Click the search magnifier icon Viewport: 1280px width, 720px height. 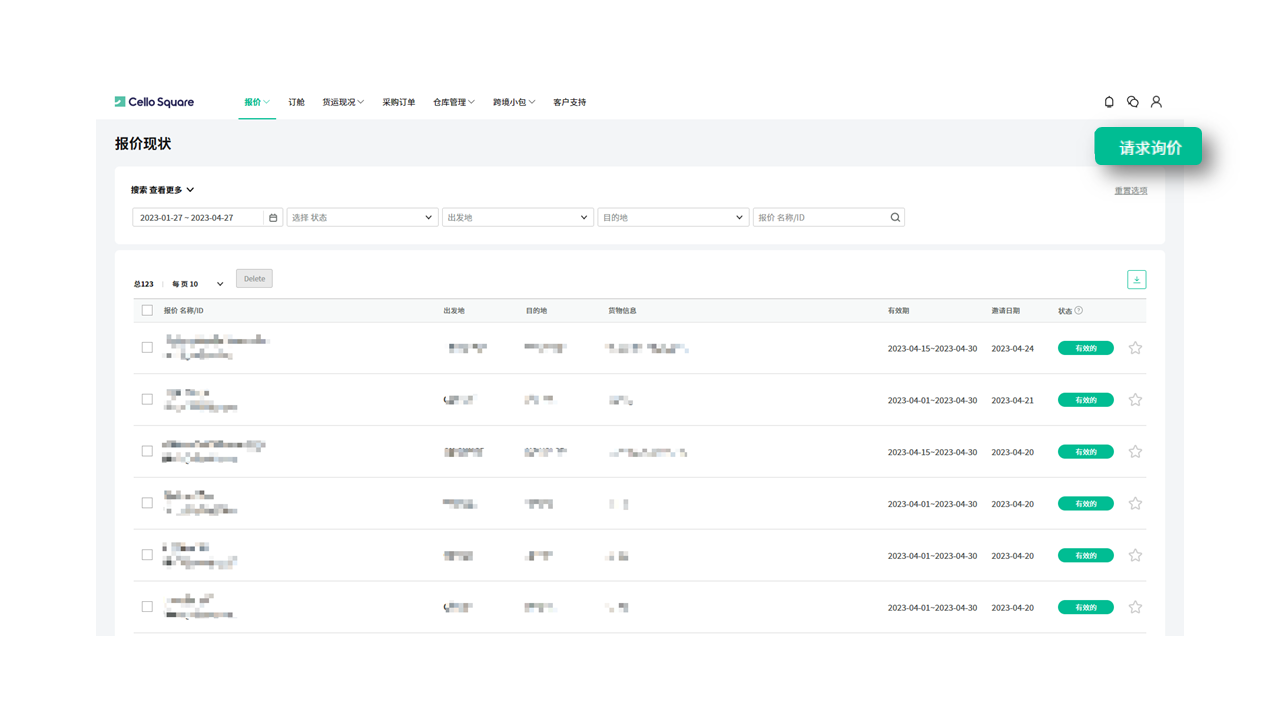(x=895, y=218)
